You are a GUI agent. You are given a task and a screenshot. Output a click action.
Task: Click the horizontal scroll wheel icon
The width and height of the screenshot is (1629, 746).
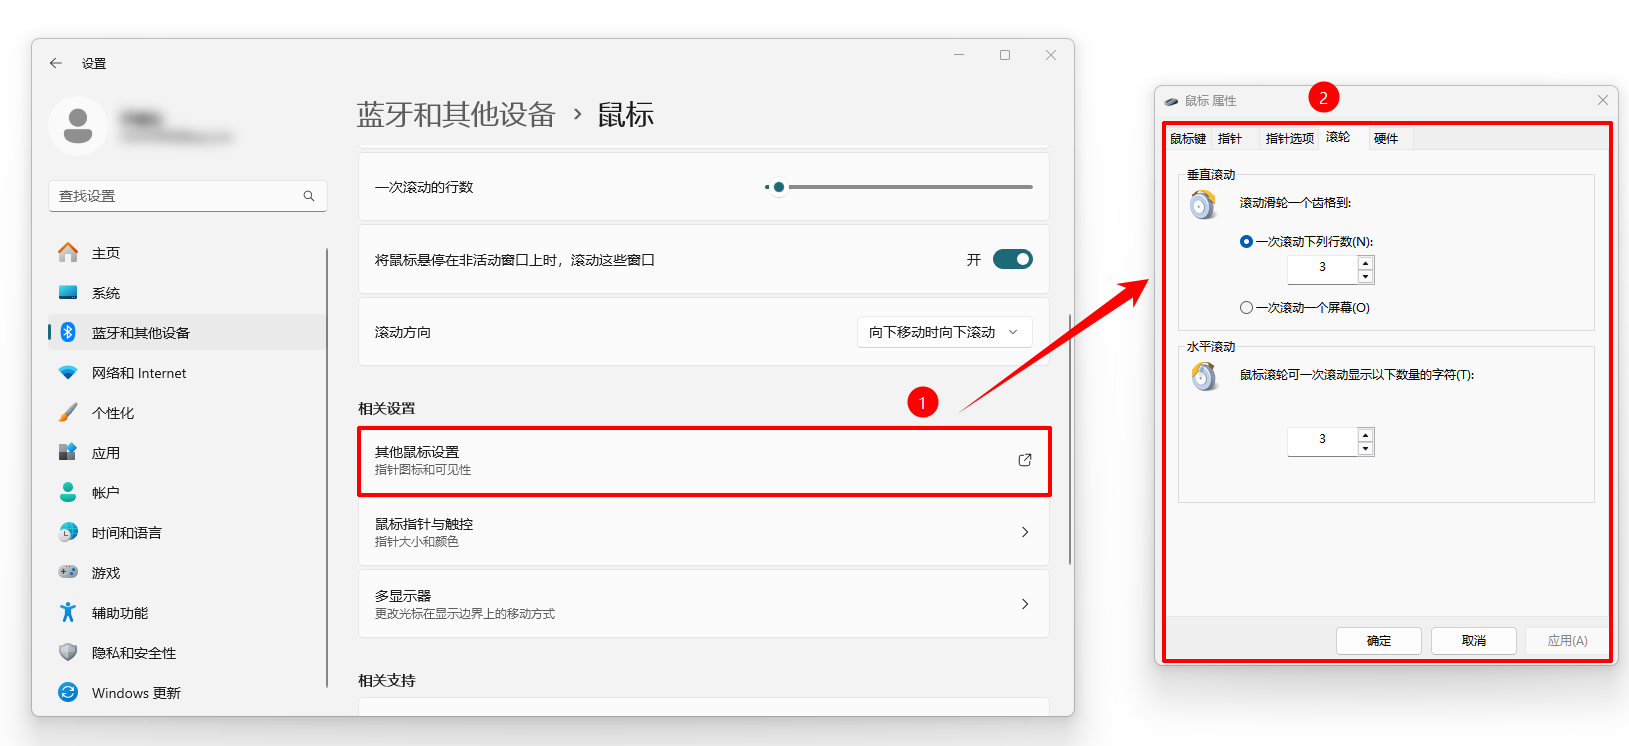point(1204,377)
